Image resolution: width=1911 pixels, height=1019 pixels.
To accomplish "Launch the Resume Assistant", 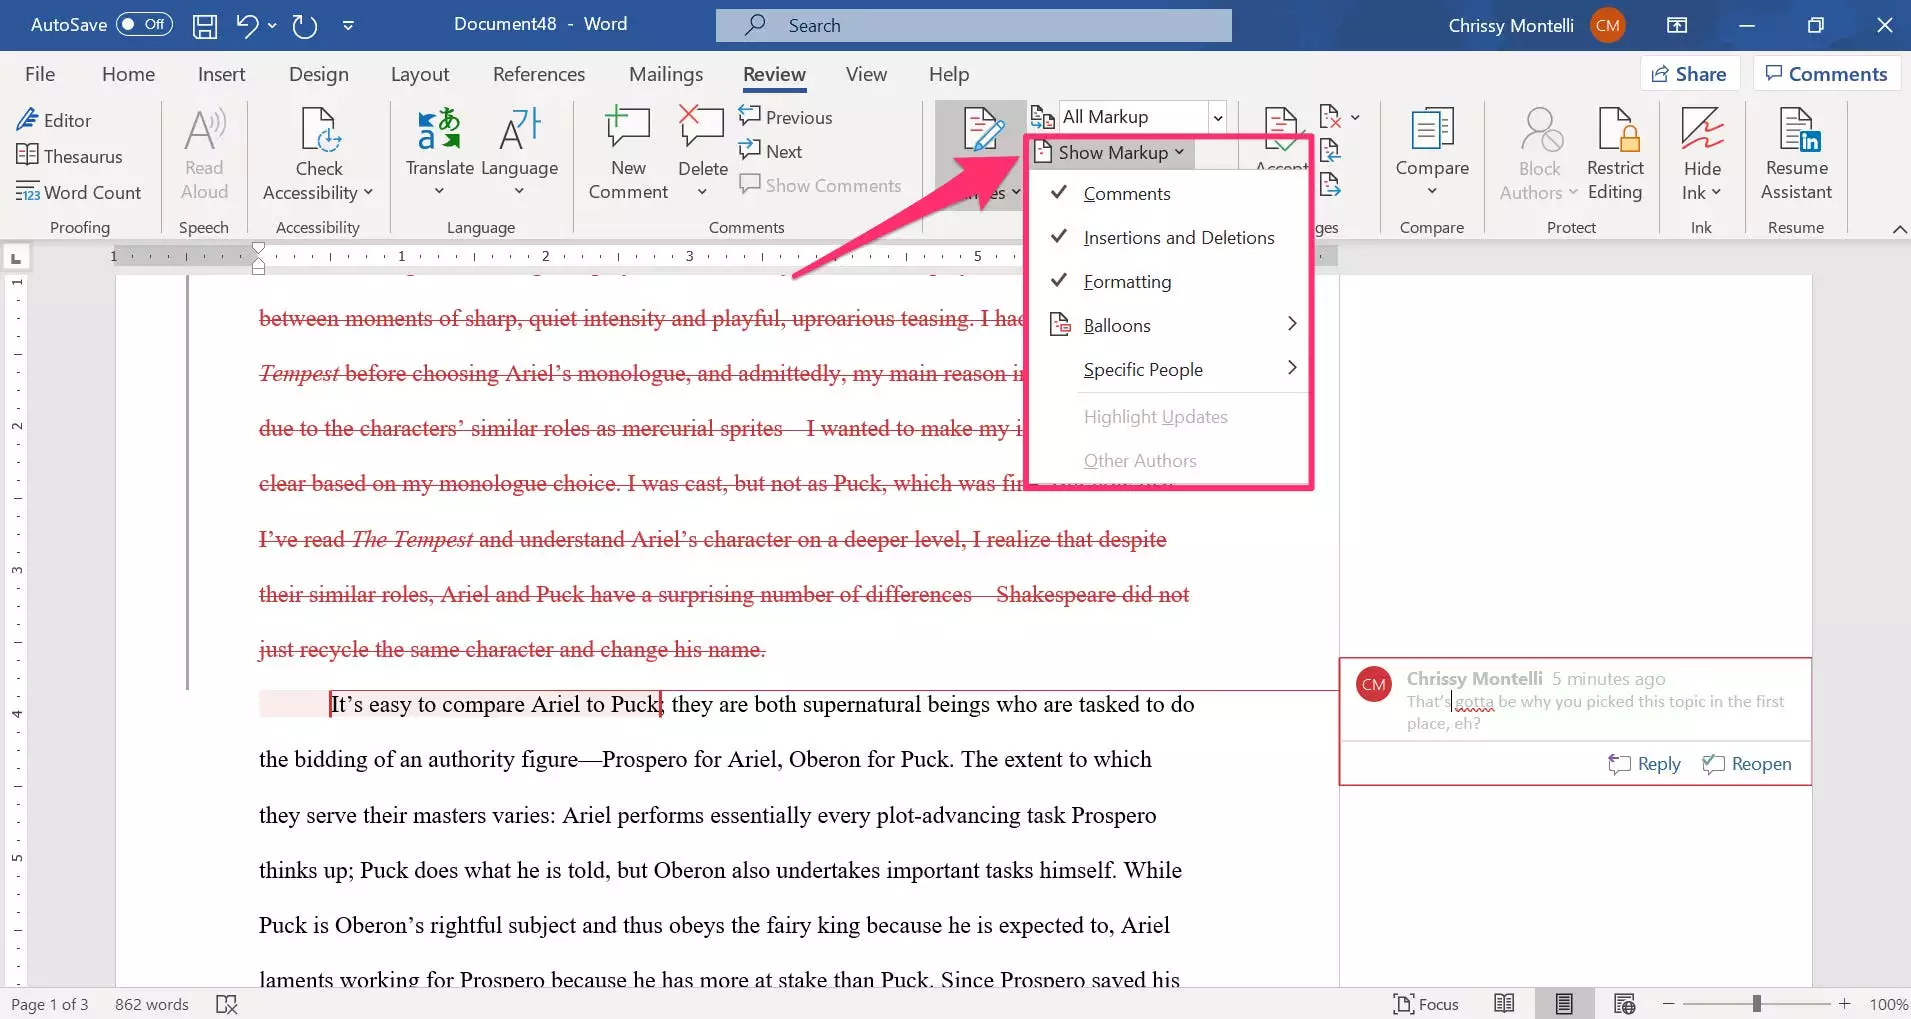I will (1796, 152).
